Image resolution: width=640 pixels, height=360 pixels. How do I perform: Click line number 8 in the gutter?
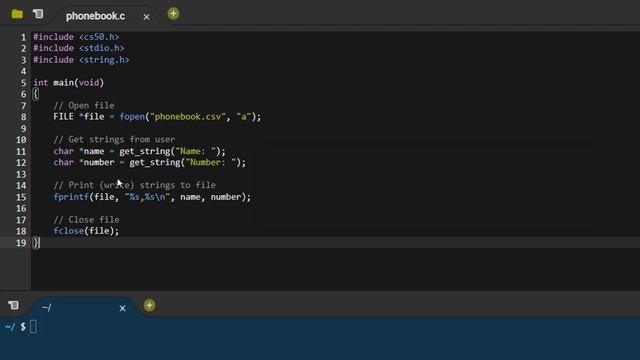point(23,117)
